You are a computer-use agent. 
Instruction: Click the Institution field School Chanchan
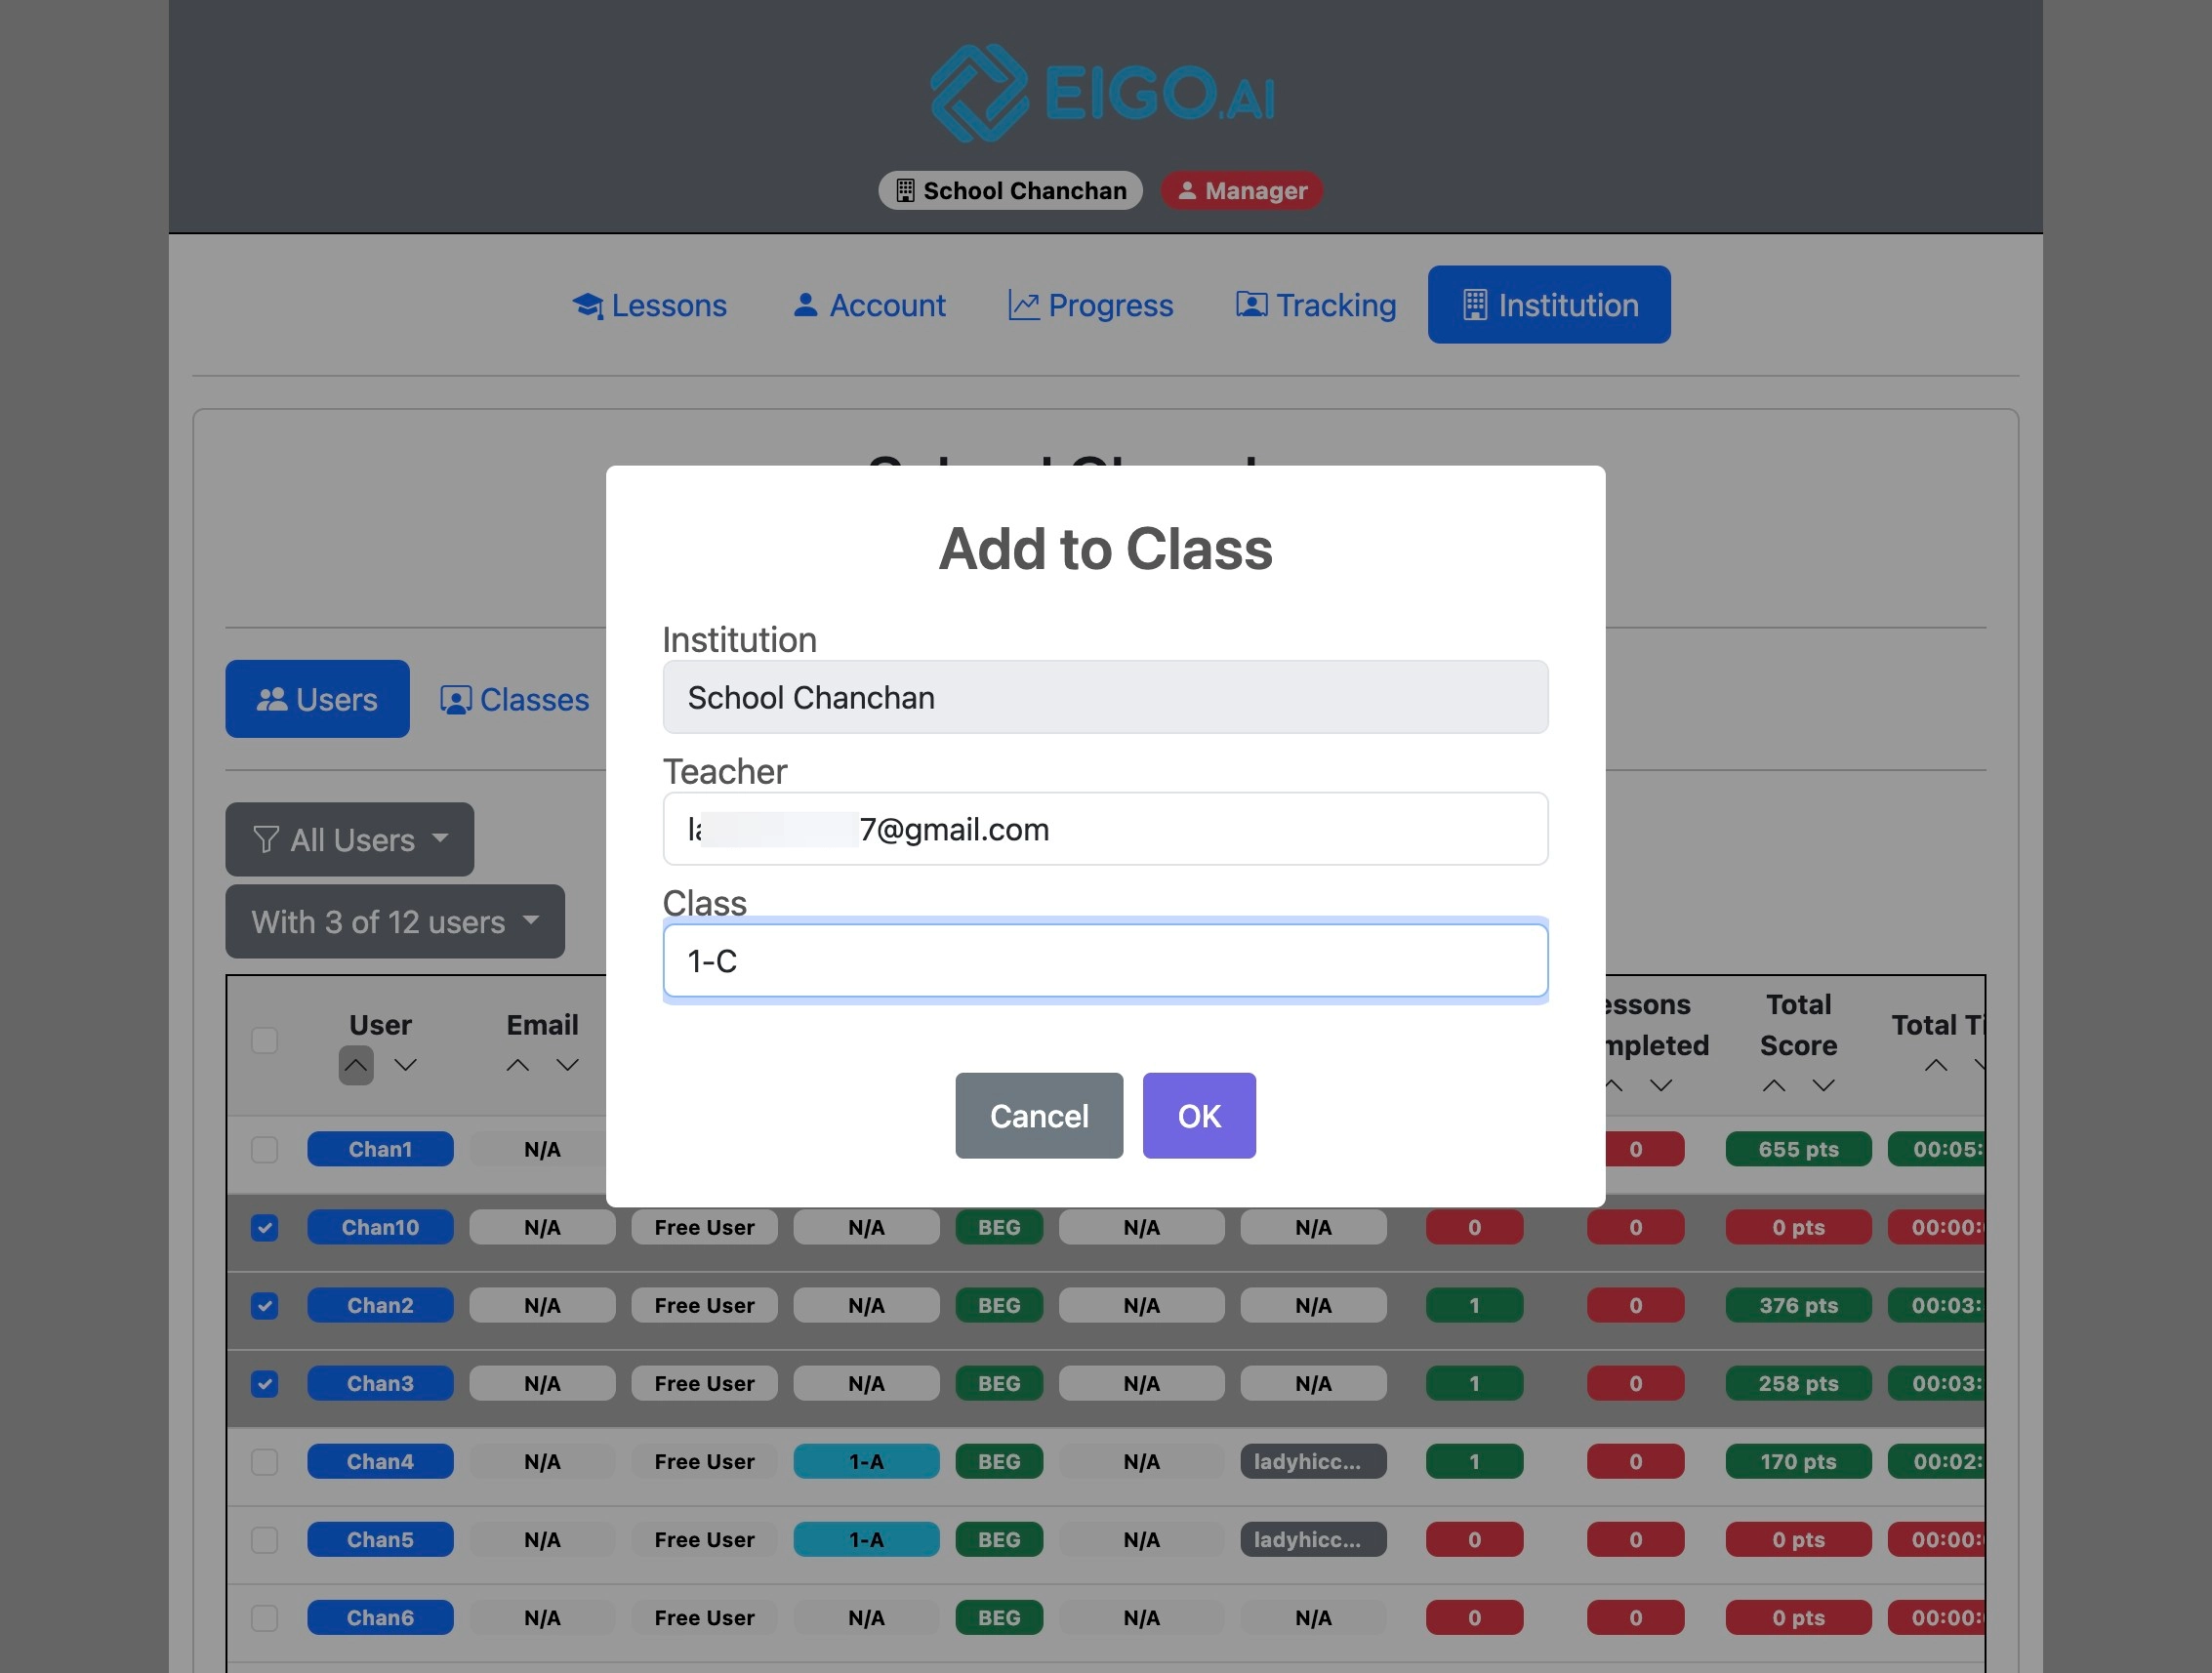[1105, 697]
